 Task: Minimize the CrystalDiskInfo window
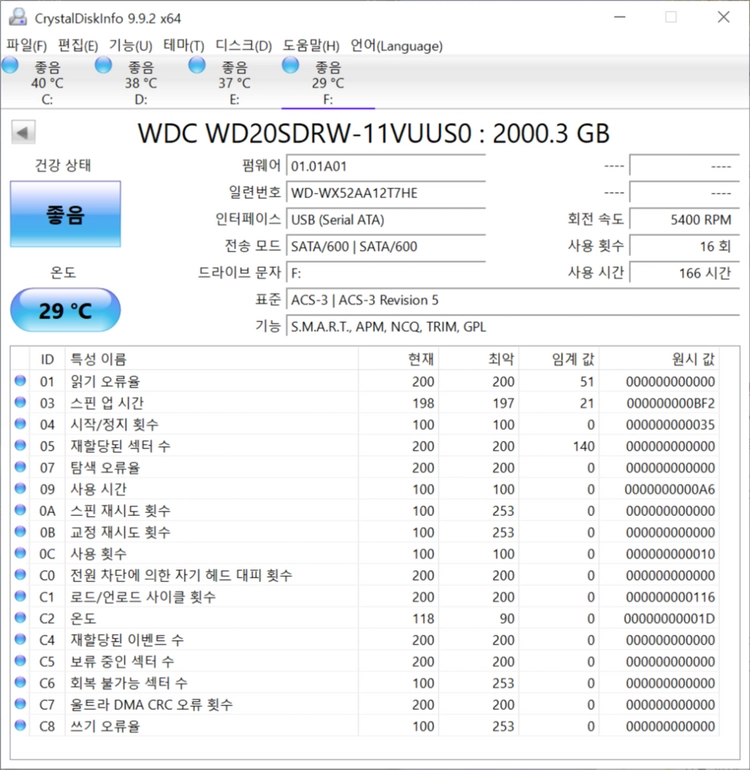pyautogui.click(x=620, y=17)
